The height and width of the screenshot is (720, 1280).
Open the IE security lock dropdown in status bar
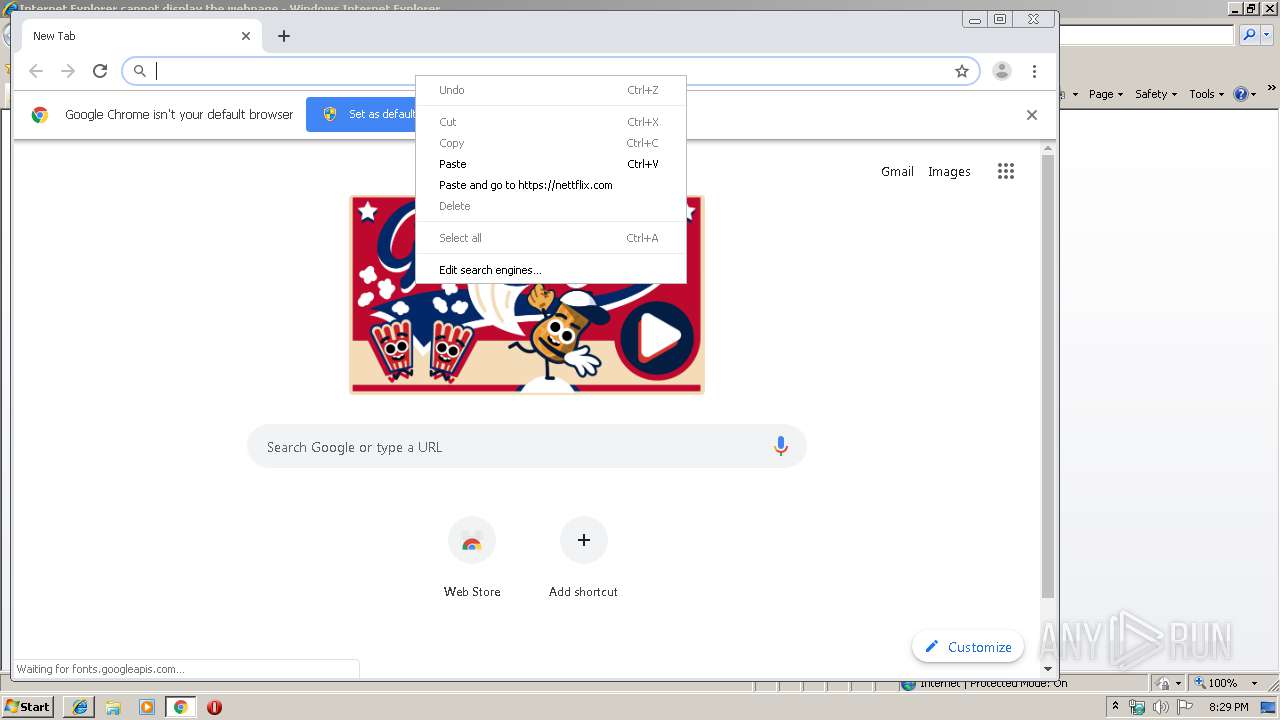[1168, 683]
